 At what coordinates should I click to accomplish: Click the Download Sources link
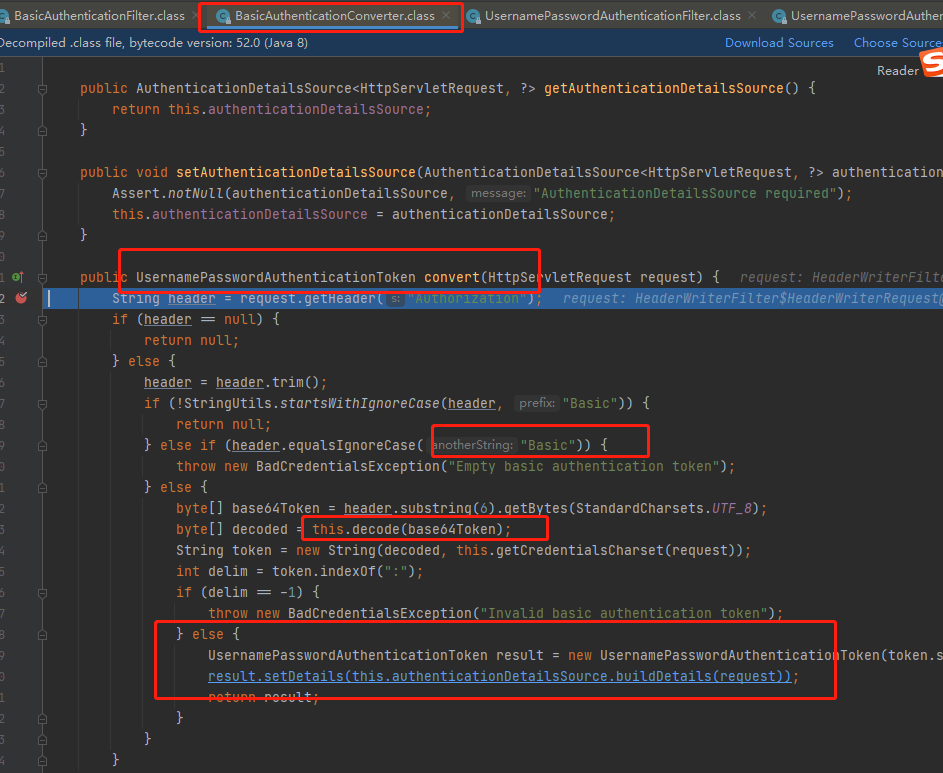(779, 43)
